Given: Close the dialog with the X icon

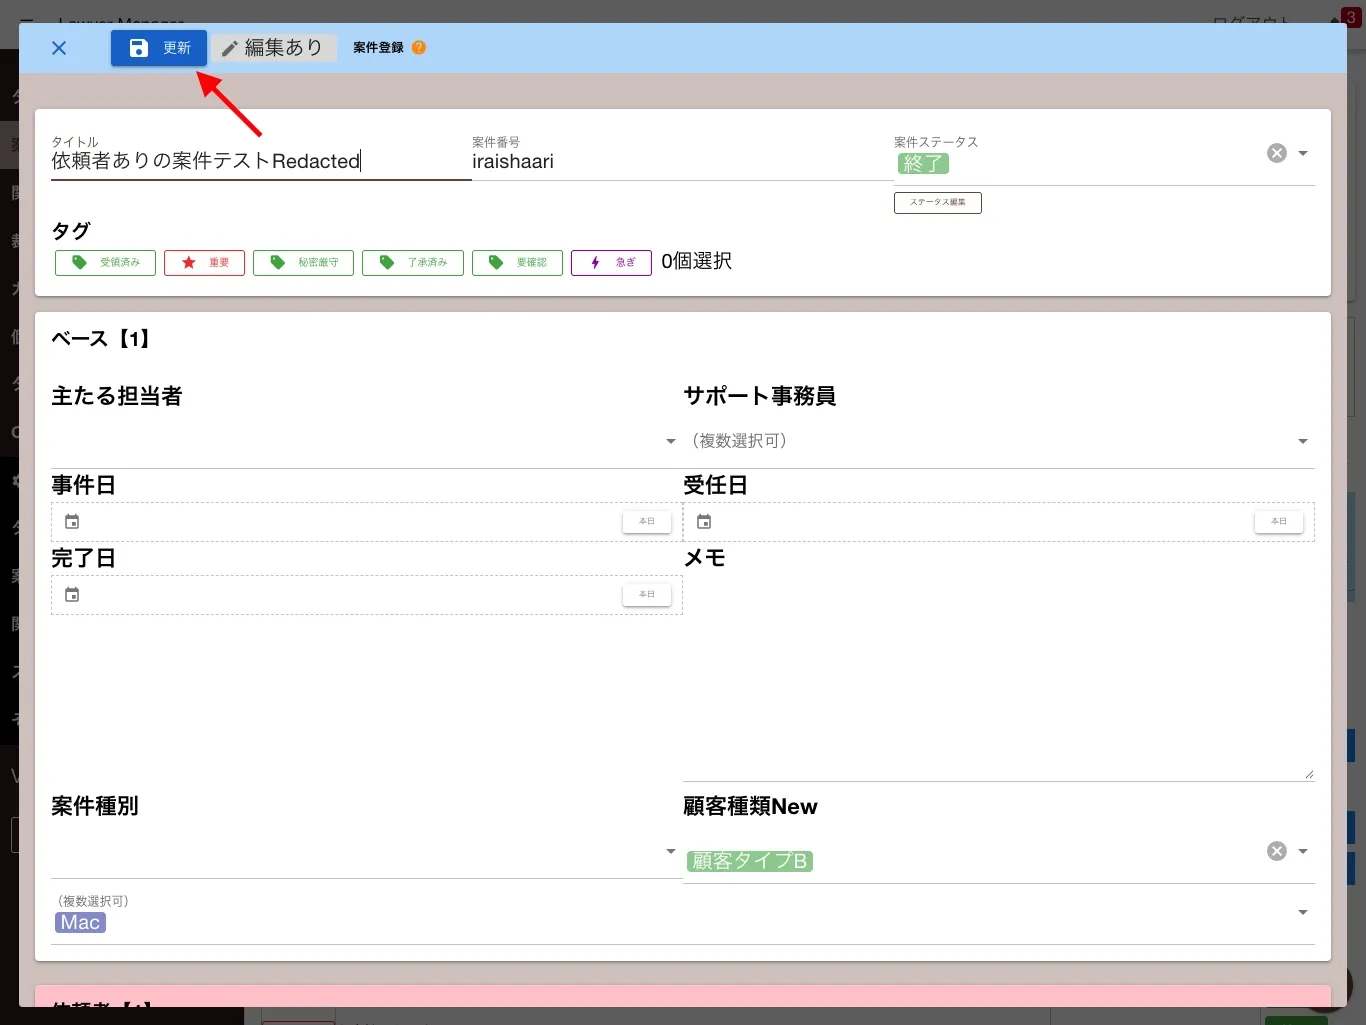Looking at the screenshot, I should (59, 48).
